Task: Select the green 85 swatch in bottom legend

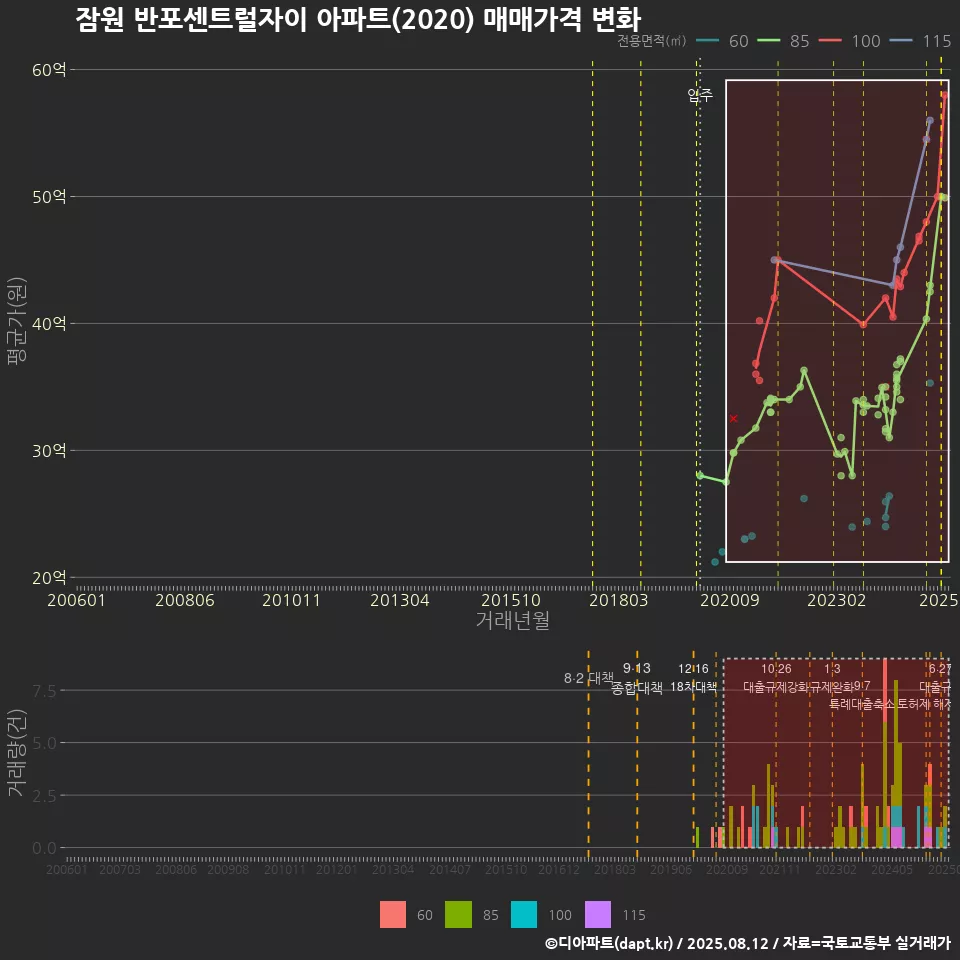Action: (x=458, y=915)
